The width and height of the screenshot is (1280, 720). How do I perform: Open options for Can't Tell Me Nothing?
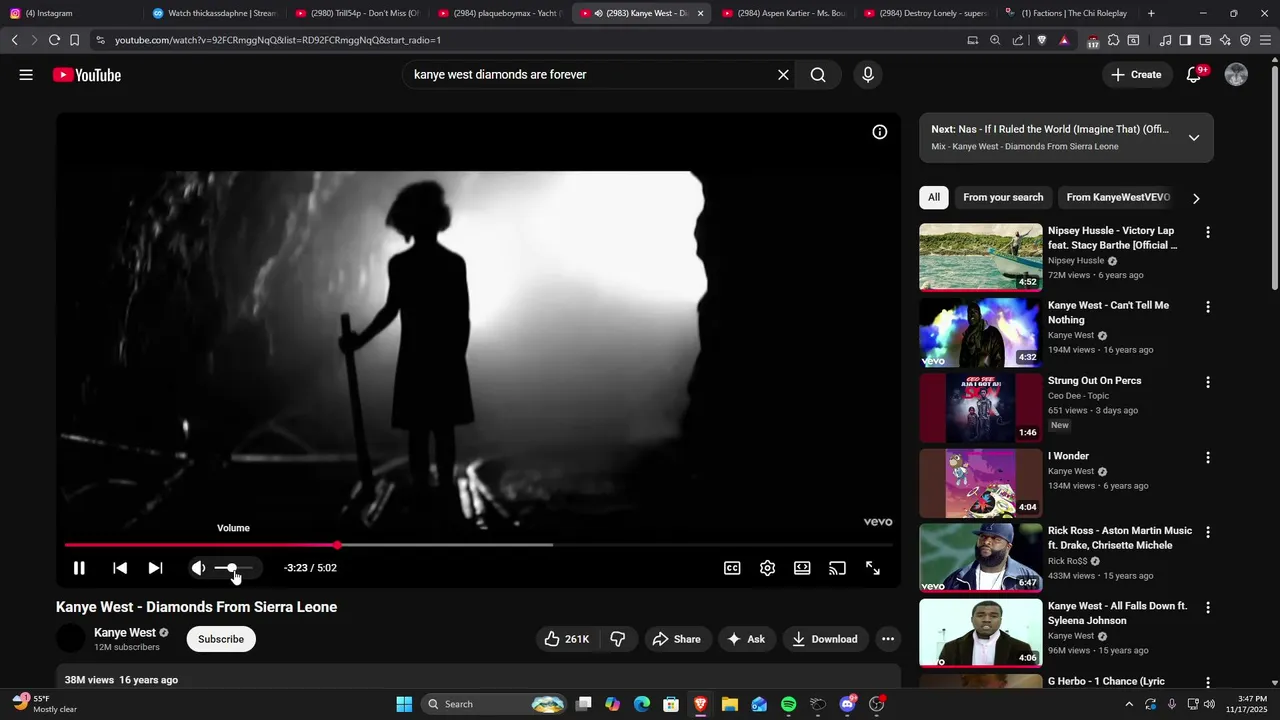coord(1208,307)
